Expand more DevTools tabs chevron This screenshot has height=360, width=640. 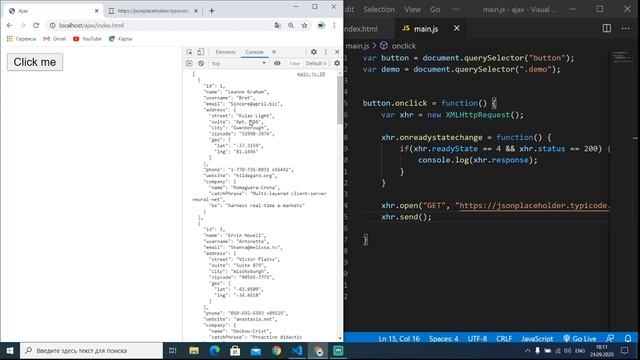point(274,52)
